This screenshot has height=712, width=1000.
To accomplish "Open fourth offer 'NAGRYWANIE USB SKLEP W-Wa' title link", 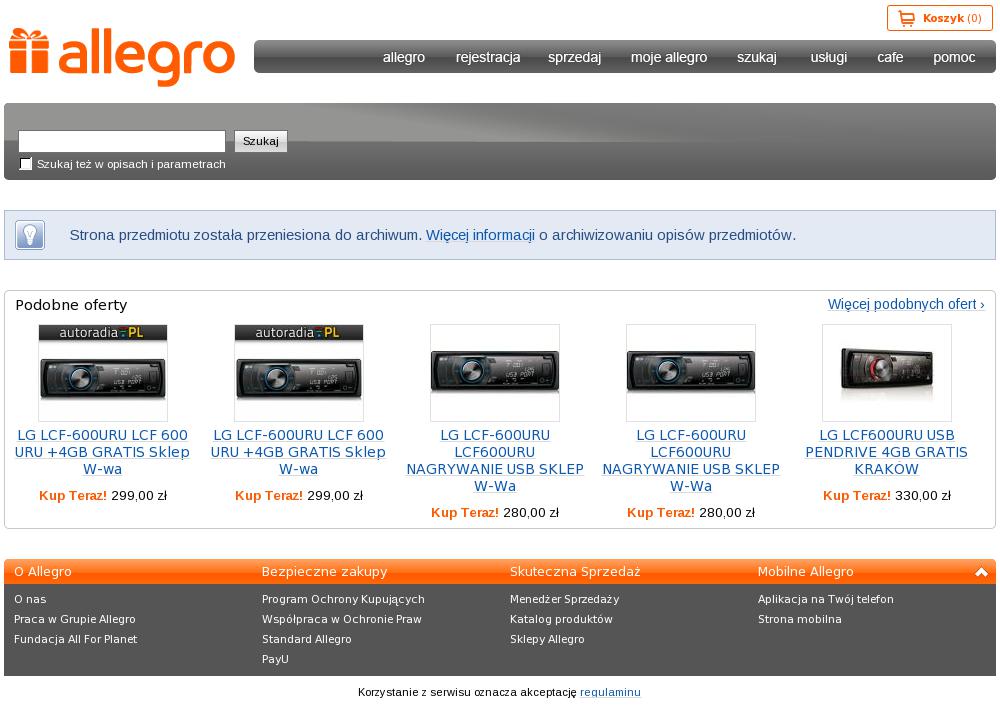I will (691, 461).
